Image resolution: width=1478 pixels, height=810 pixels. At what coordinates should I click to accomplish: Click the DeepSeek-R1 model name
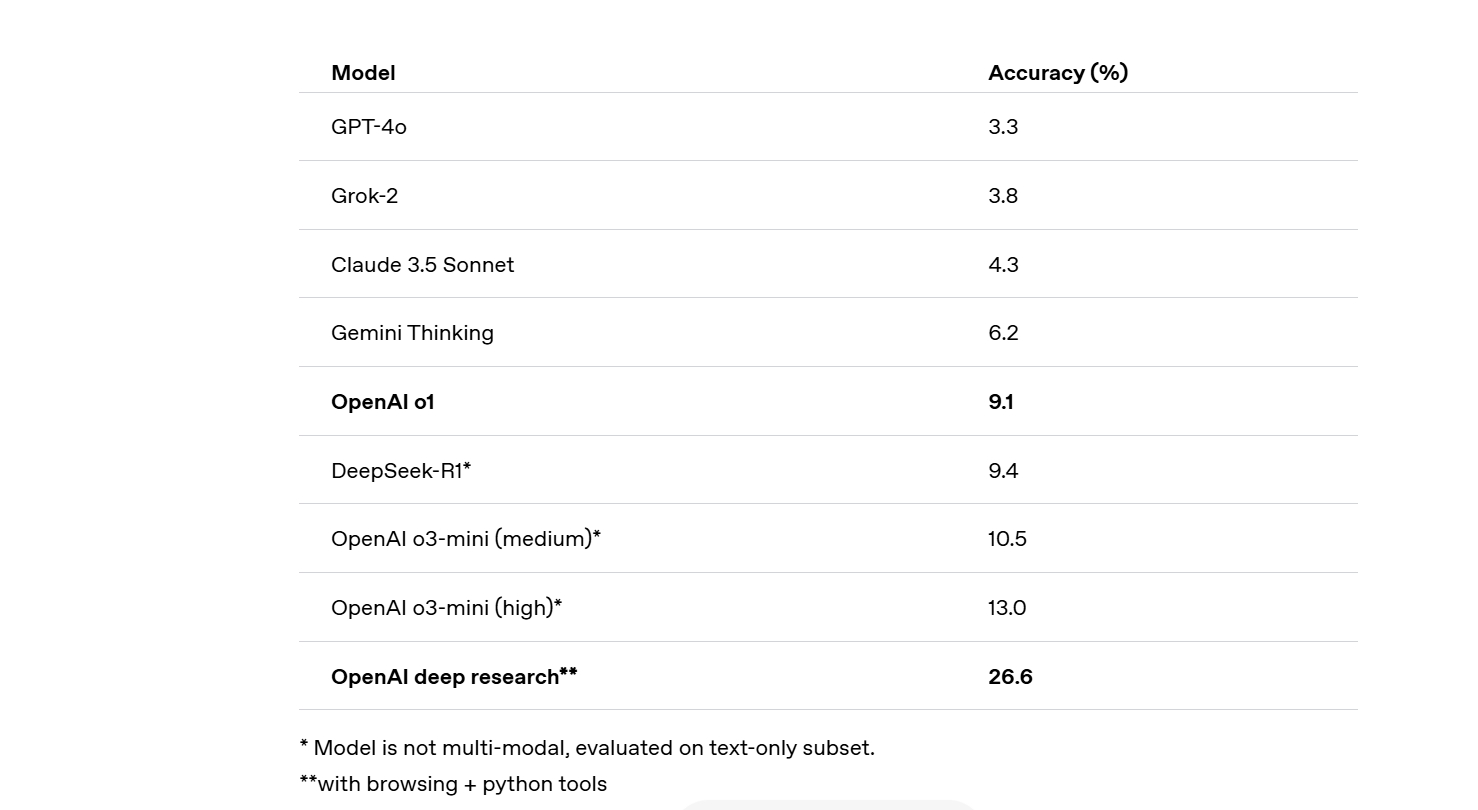(x=400, y=471)
